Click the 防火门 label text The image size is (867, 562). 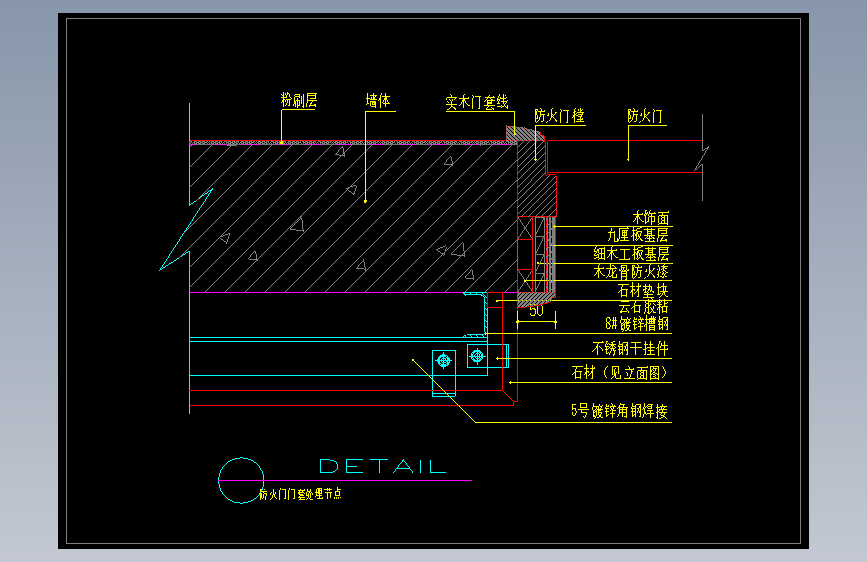click(645, 116)
